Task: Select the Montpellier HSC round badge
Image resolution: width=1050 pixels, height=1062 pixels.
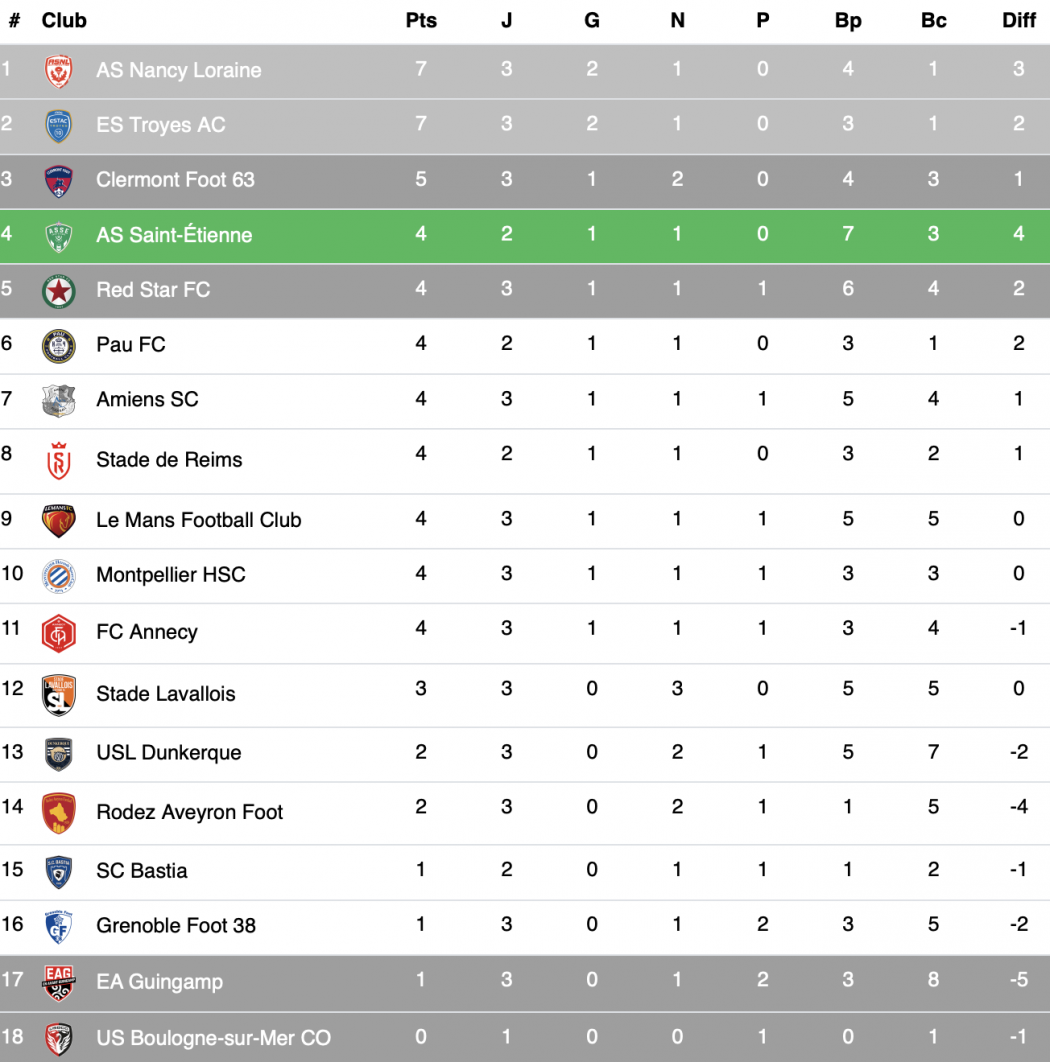Action: click(x=58, y=576)
